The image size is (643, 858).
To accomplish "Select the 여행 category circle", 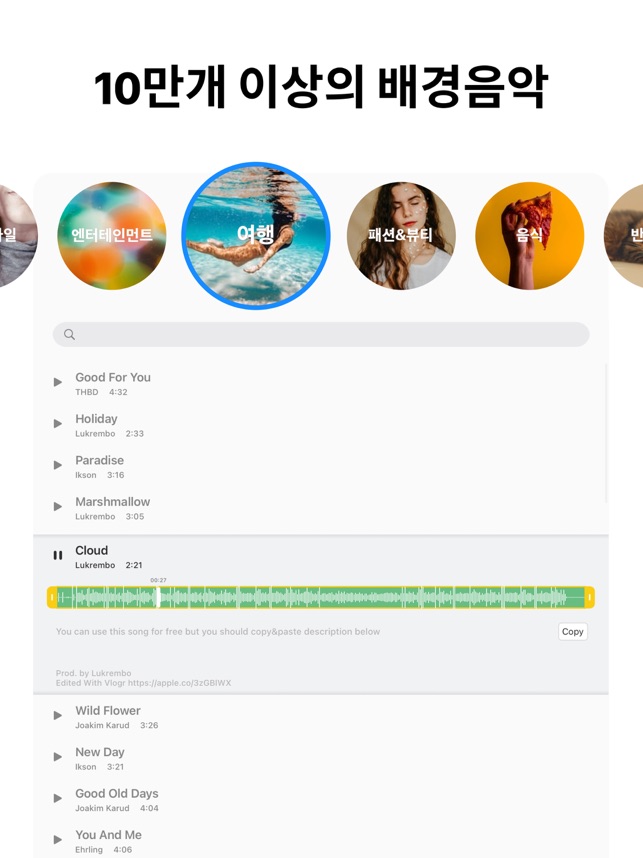I will coord(256,235).
